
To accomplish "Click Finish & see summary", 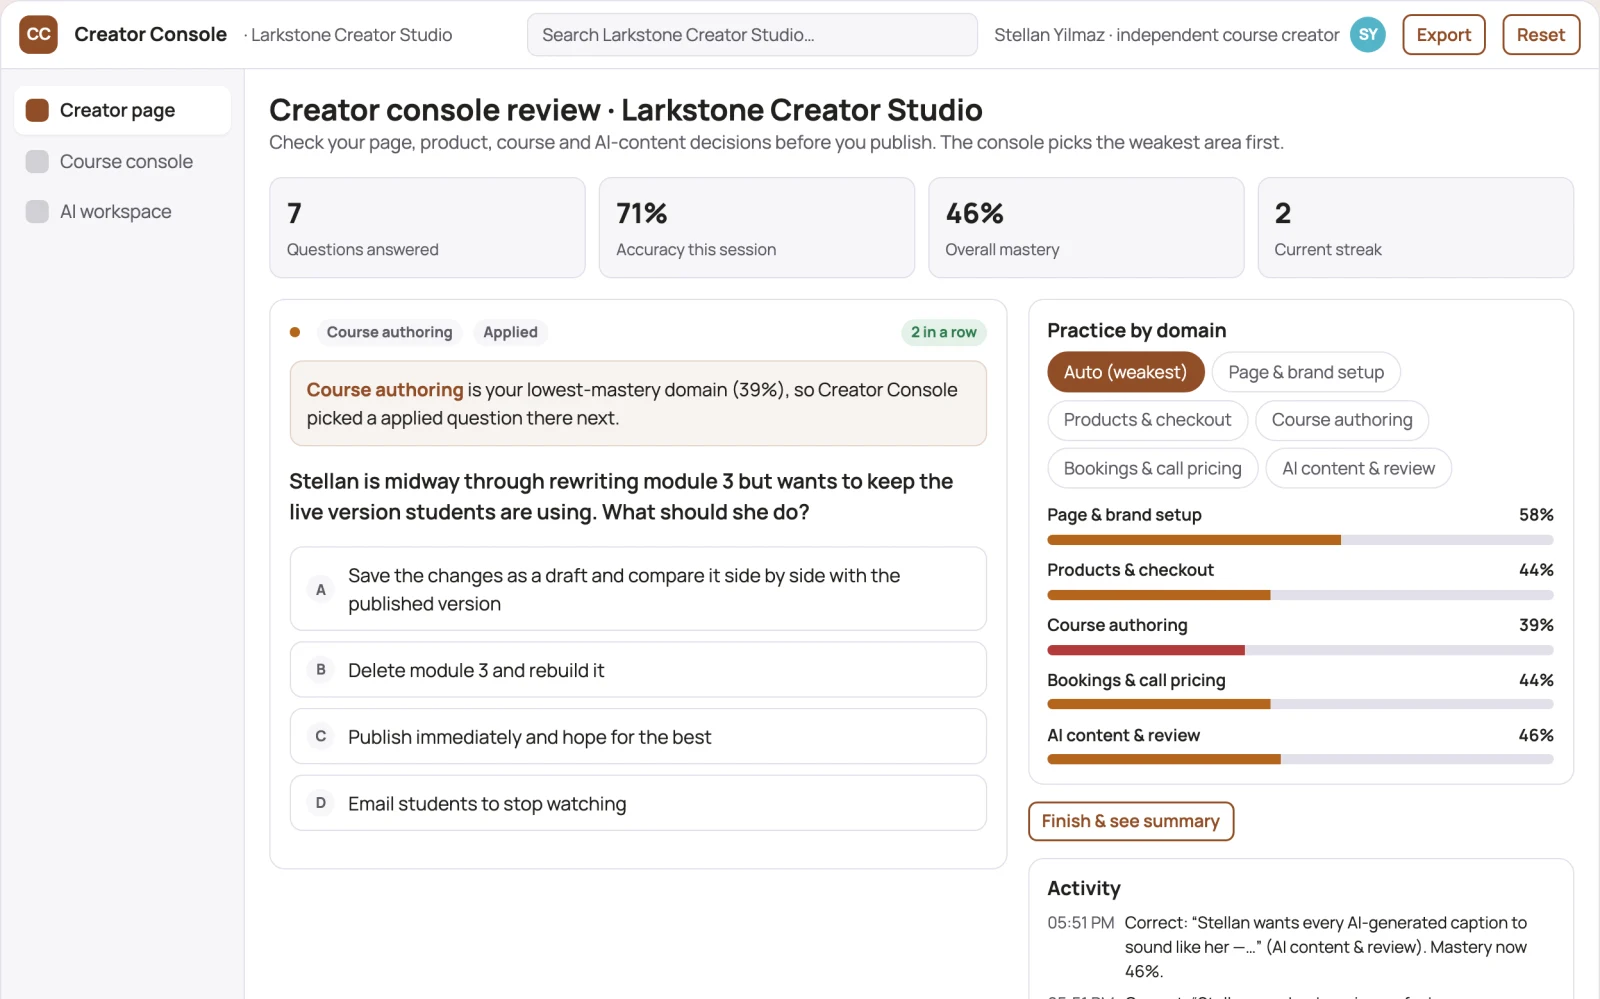I will pyautogui.click(x=1131, y=821).
